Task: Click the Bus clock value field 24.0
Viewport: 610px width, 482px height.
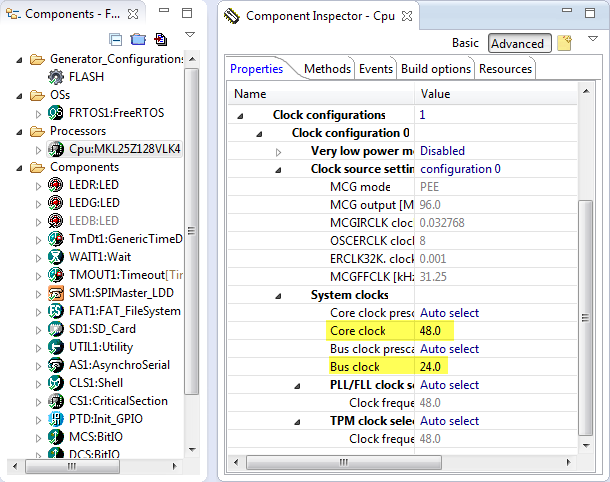Action: click(431, 367)
